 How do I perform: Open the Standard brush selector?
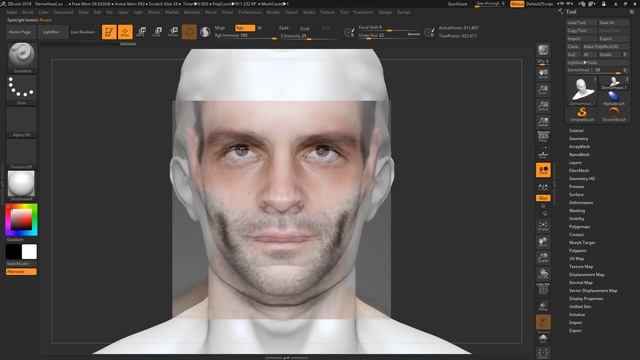point(22,58)
